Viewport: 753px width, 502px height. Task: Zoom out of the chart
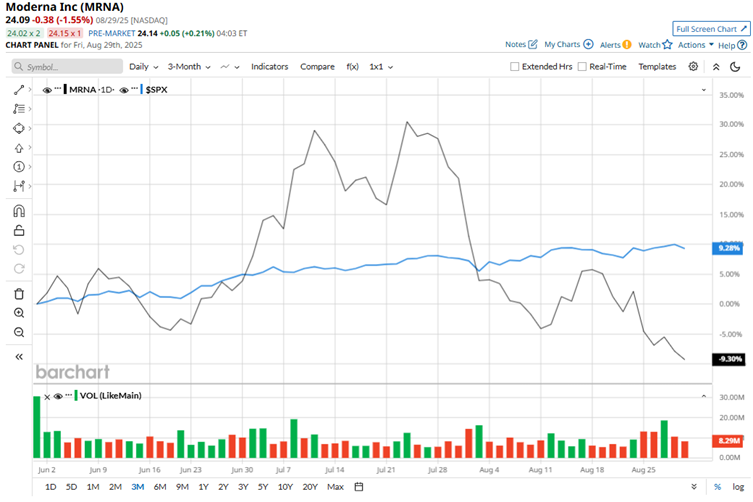click(19, 332)
